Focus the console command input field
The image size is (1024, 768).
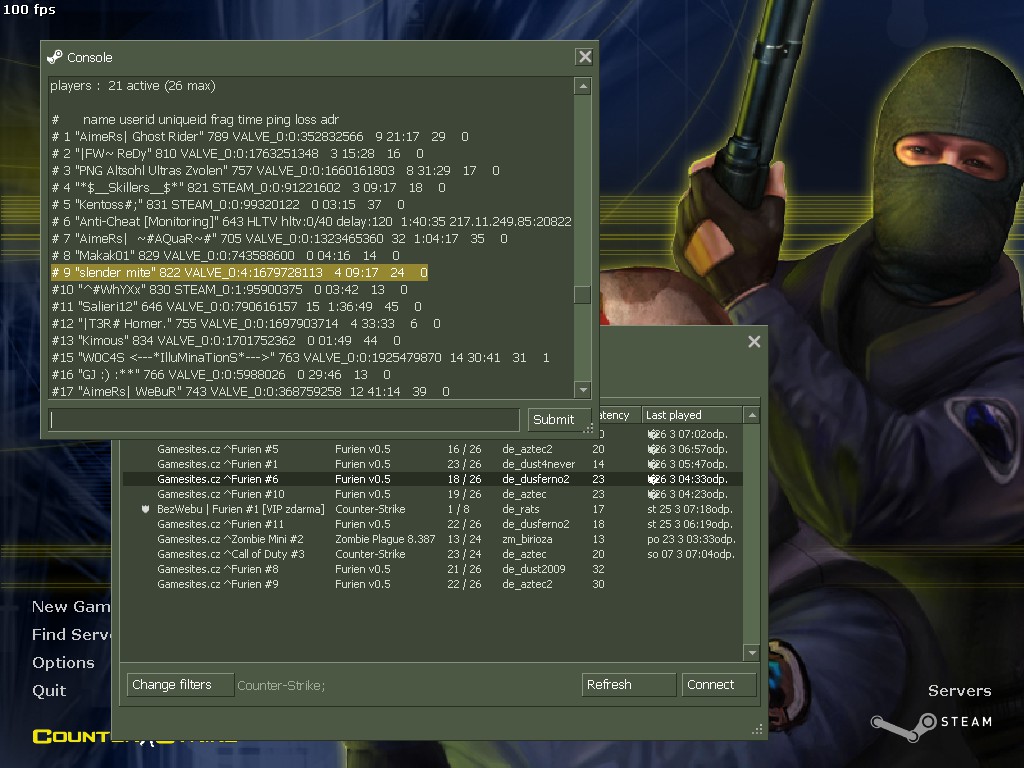click(x=285, y=419)
